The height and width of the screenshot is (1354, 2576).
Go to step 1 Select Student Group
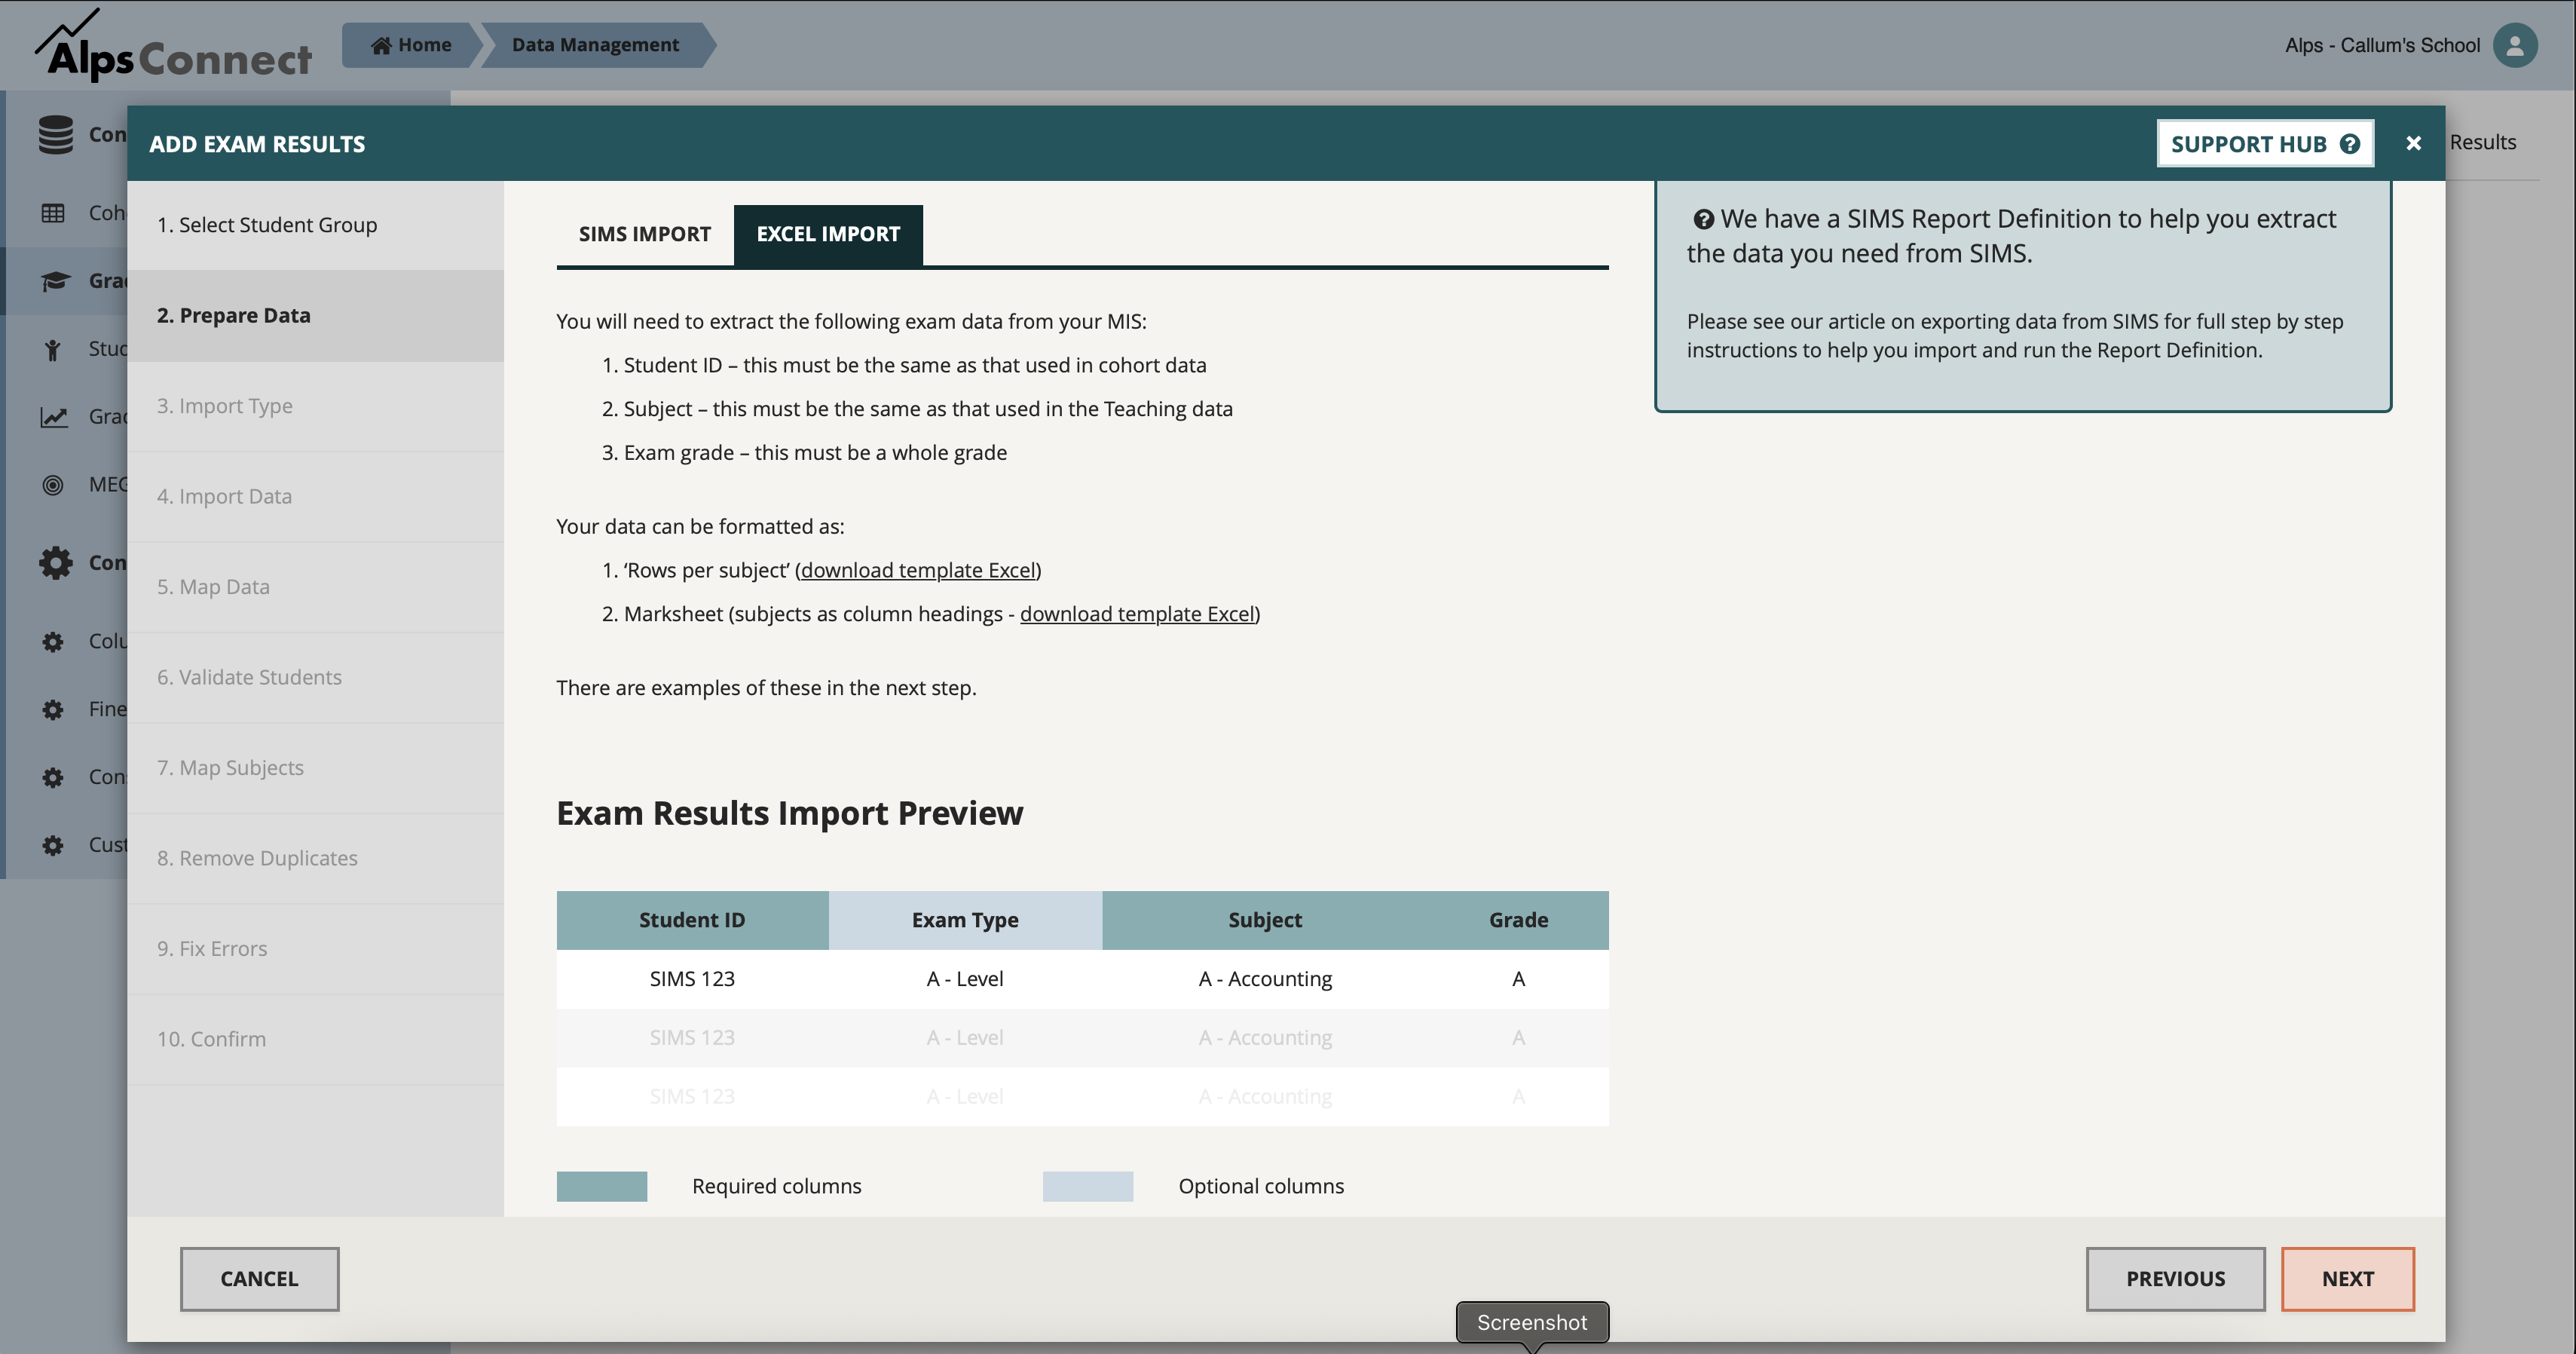[267, 225]
